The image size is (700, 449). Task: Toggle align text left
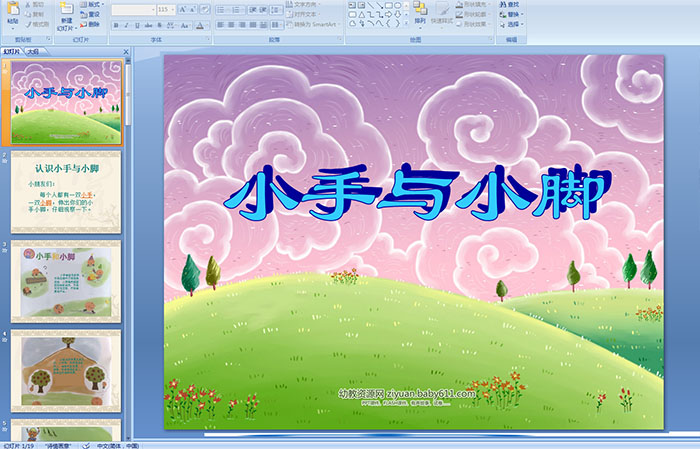coord(221,25)
